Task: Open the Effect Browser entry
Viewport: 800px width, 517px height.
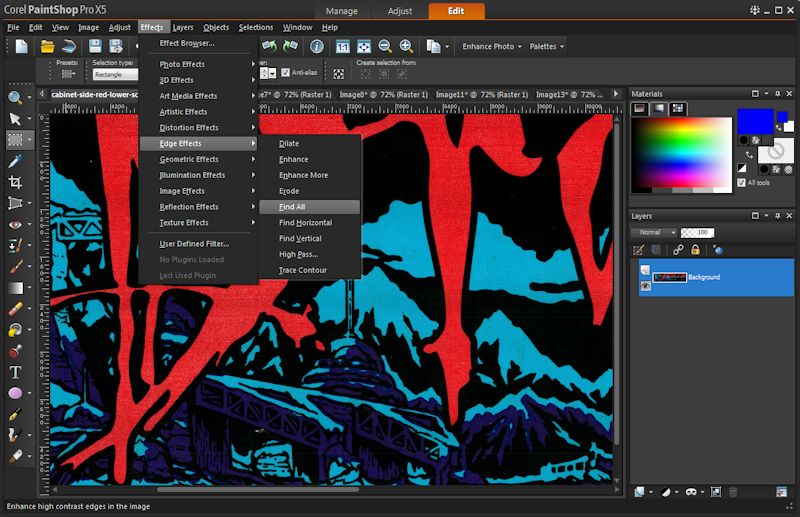Action: pyautogui.click(x=187, y=44)
